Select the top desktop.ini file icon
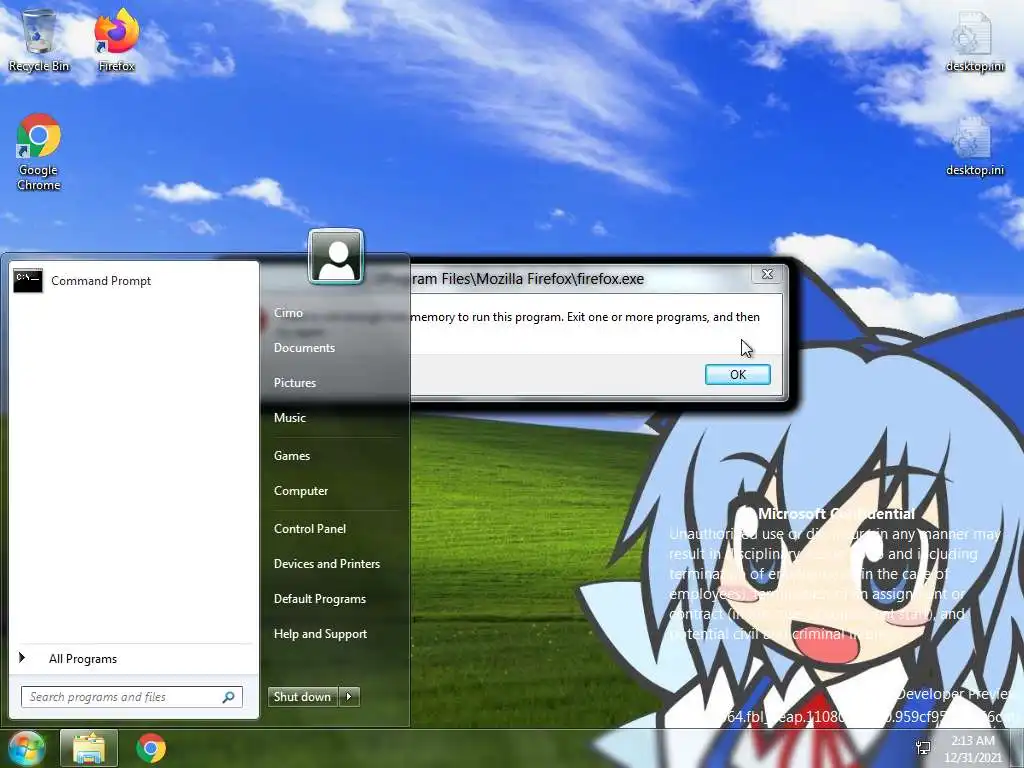 tap(974, 40)
